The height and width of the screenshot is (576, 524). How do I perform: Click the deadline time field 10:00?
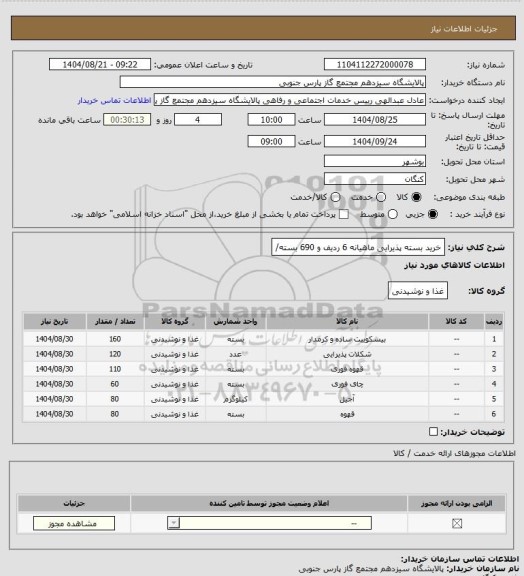click(x=272, y=120)
